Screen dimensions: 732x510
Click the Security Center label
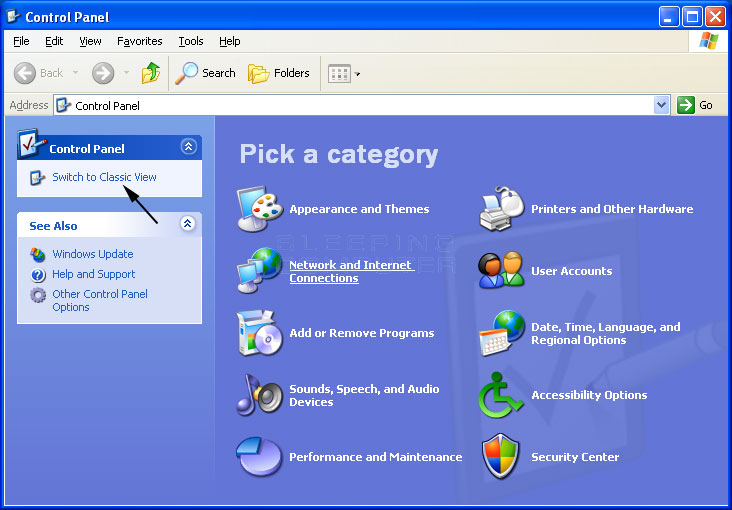[x=575, y=457]
